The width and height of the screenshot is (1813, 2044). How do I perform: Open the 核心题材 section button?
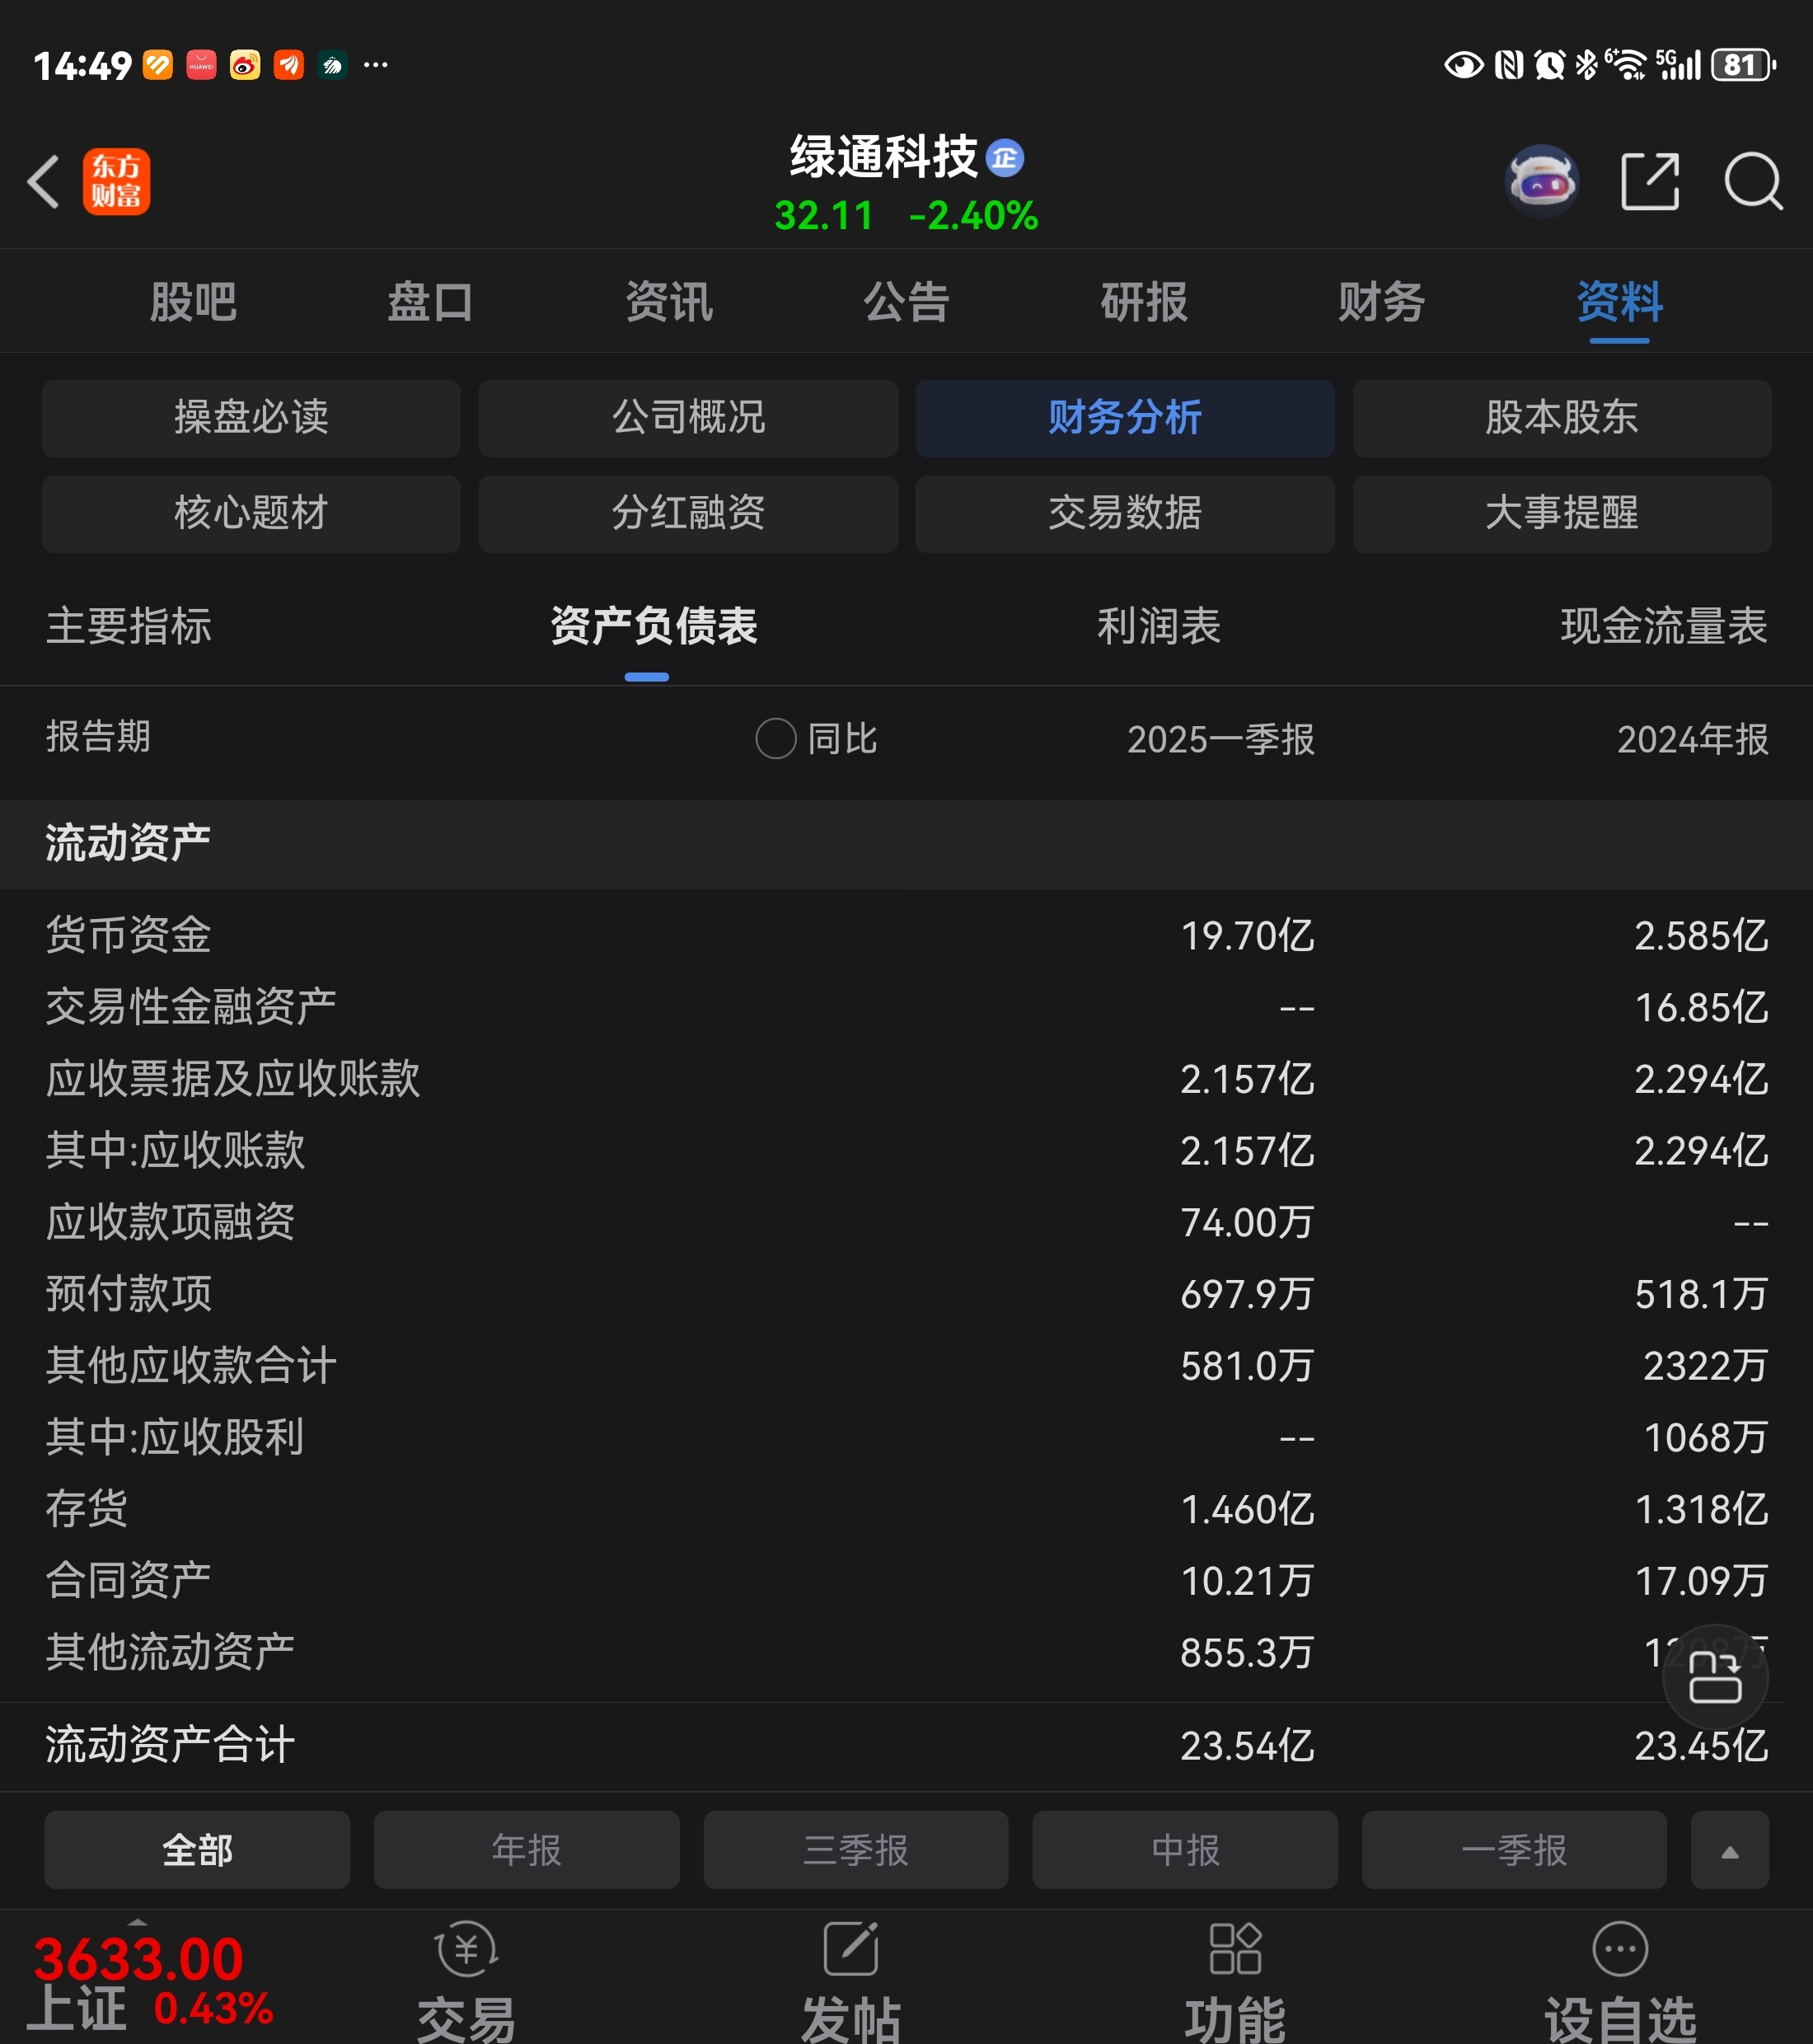tap(251, 514)
